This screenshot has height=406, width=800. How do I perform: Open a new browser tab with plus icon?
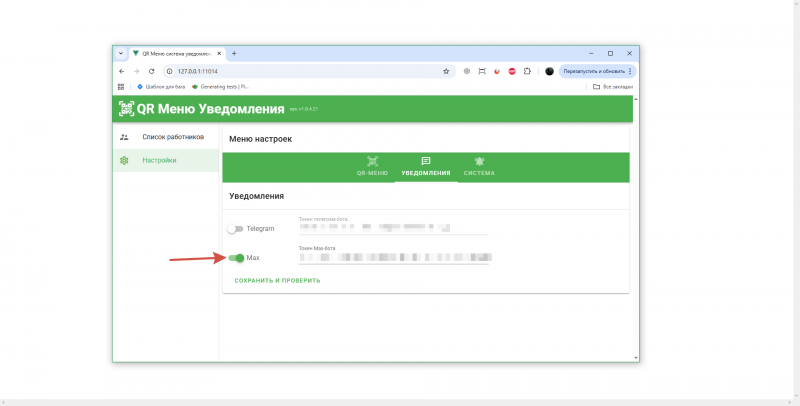click(234, 53)
